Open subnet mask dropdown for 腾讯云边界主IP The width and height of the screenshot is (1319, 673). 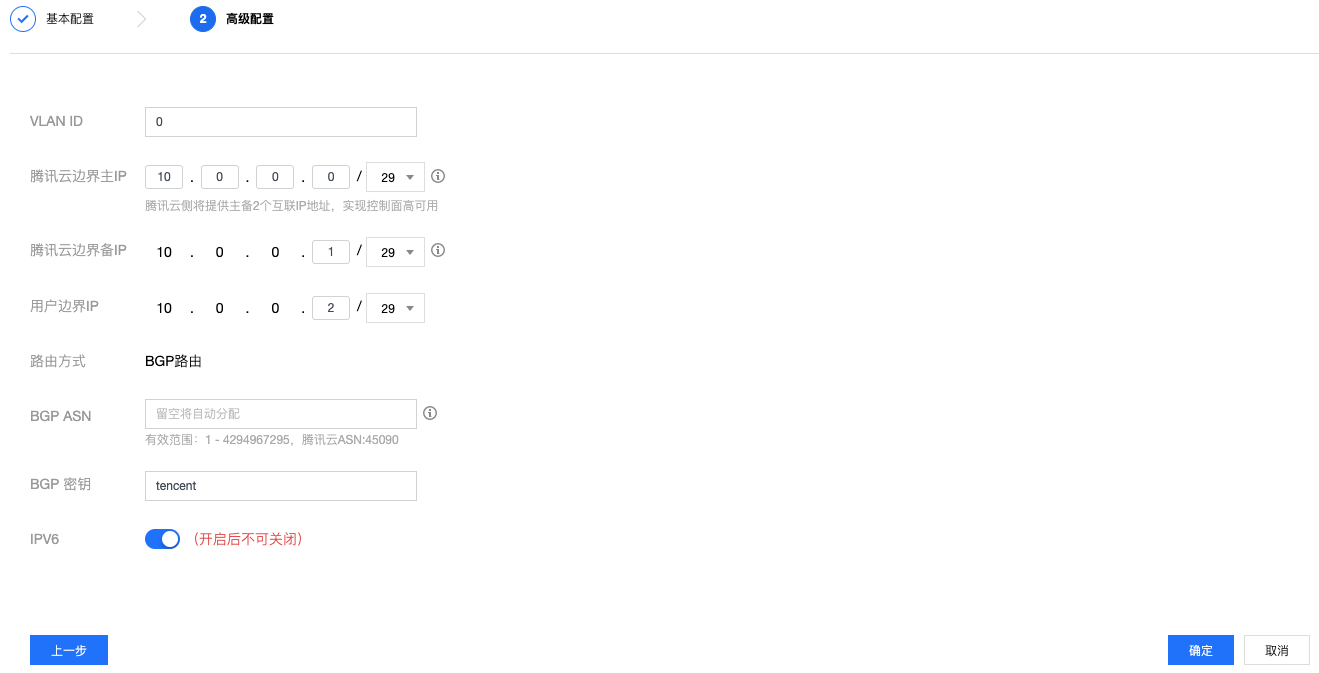[396, 178]
